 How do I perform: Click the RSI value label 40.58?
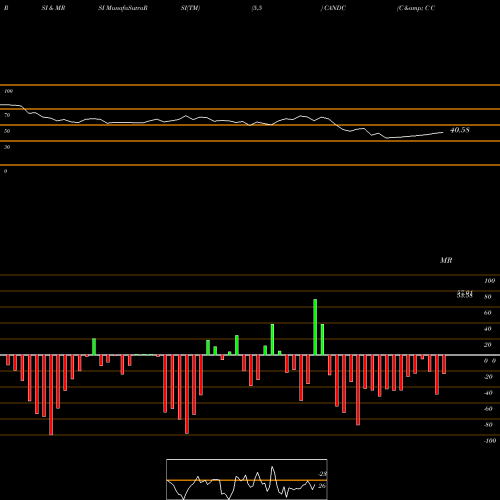click(x=460, y=130)
